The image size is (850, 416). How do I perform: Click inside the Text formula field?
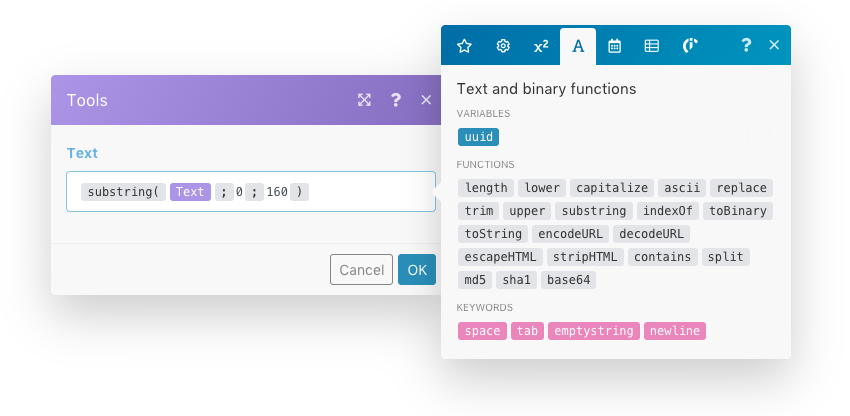tap(370, 192)
